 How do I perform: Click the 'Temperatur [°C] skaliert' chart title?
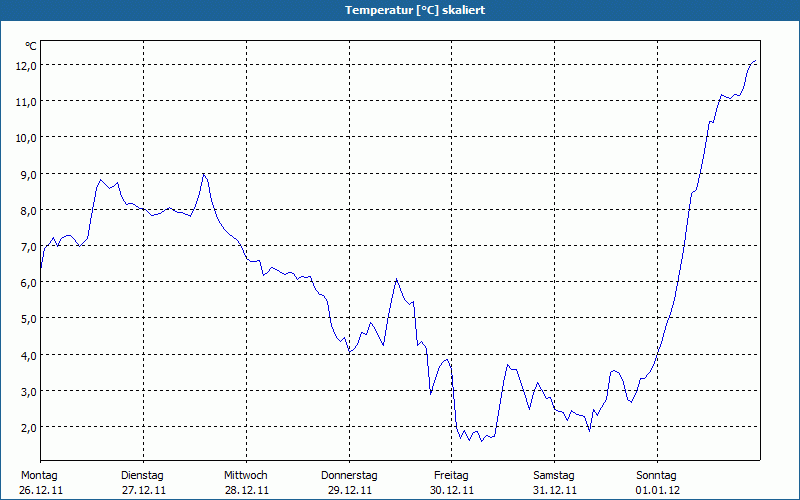tap(415, 10)
